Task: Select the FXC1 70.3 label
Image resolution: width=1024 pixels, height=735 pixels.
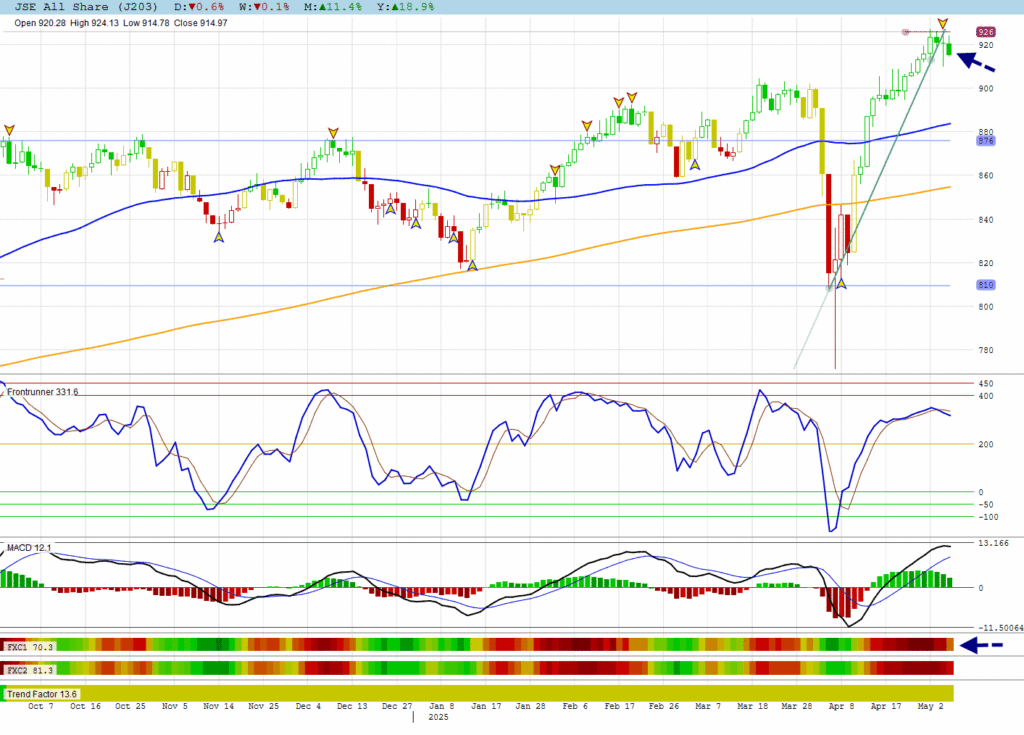Action: 30,647
